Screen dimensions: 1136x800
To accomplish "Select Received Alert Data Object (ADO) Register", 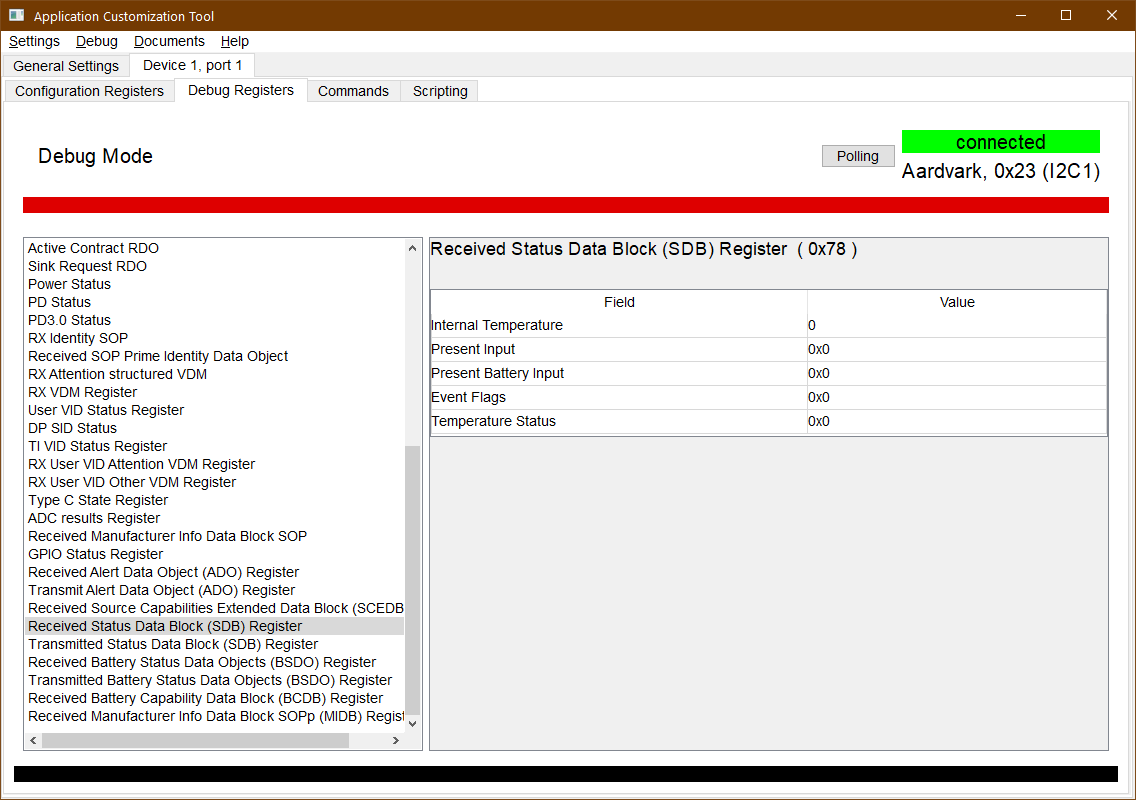I will pyautogui.click(x=214, y=572).
